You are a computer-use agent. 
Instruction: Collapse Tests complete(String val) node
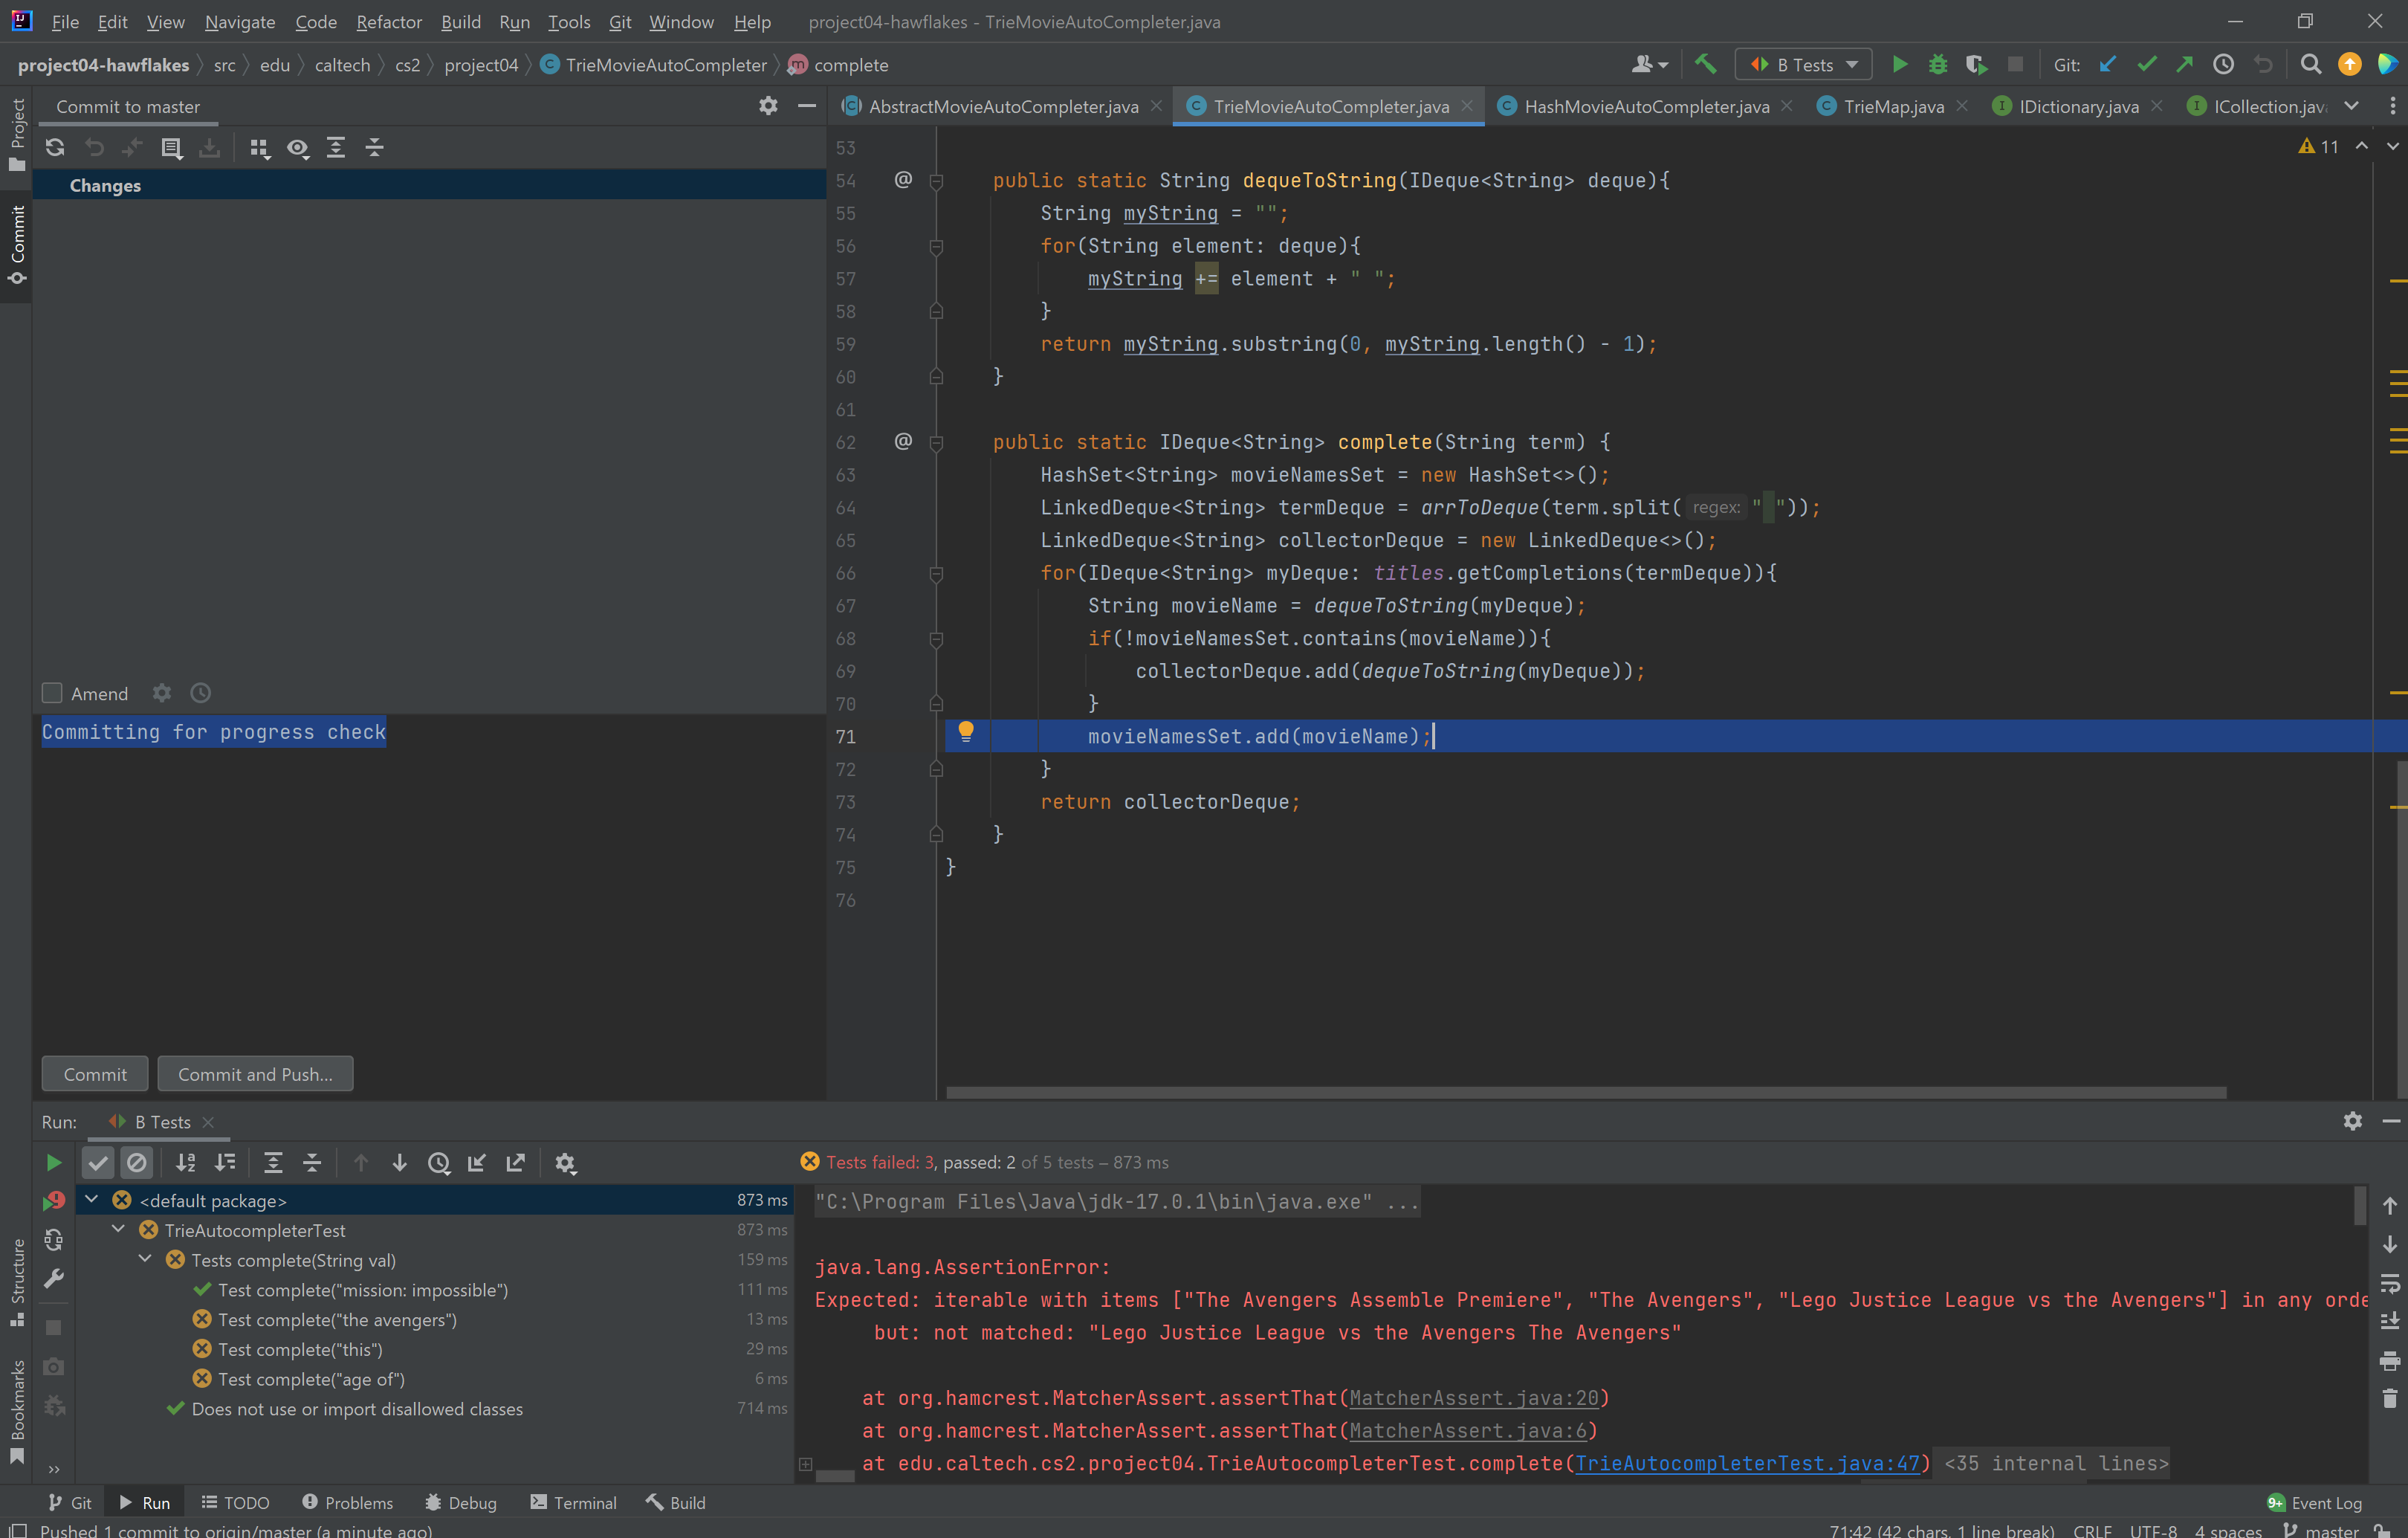click(145, 1259)
